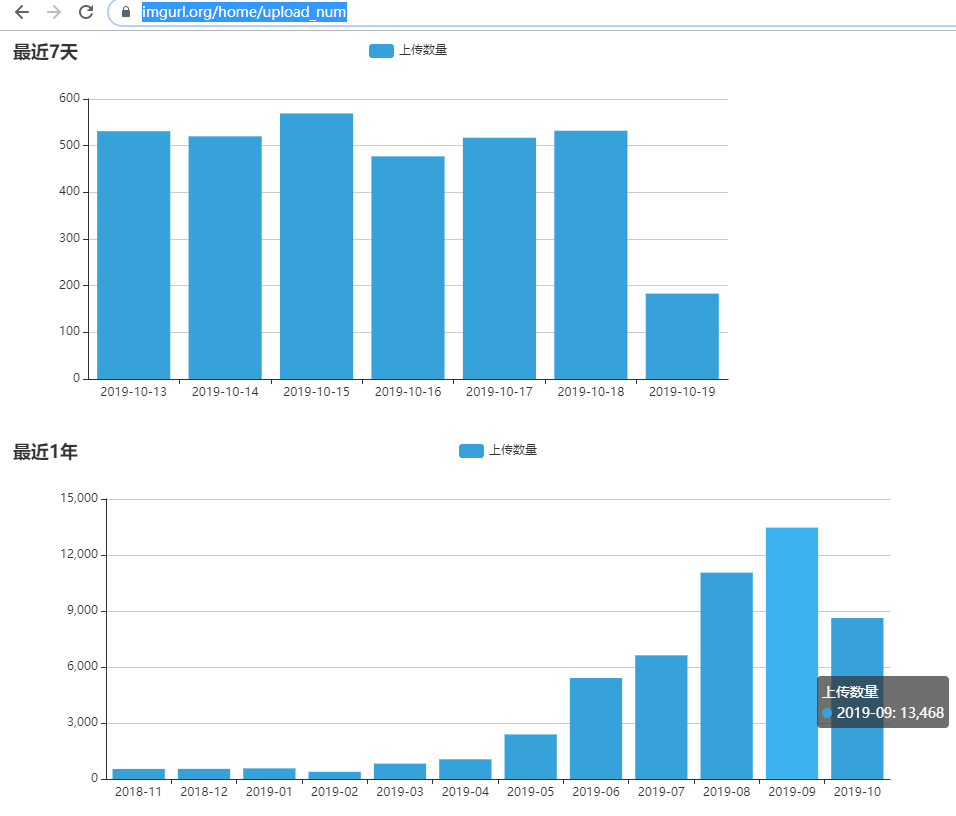Click the 2019-10-17 bar
956x816 pixels.
499,258
